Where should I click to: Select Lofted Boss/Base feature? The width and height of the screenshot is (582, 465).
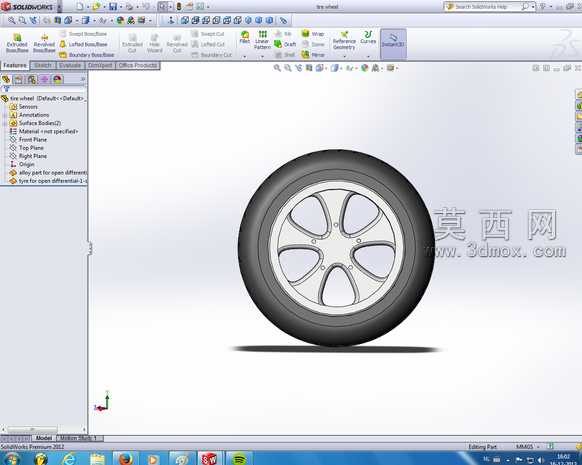pos(84,44)
